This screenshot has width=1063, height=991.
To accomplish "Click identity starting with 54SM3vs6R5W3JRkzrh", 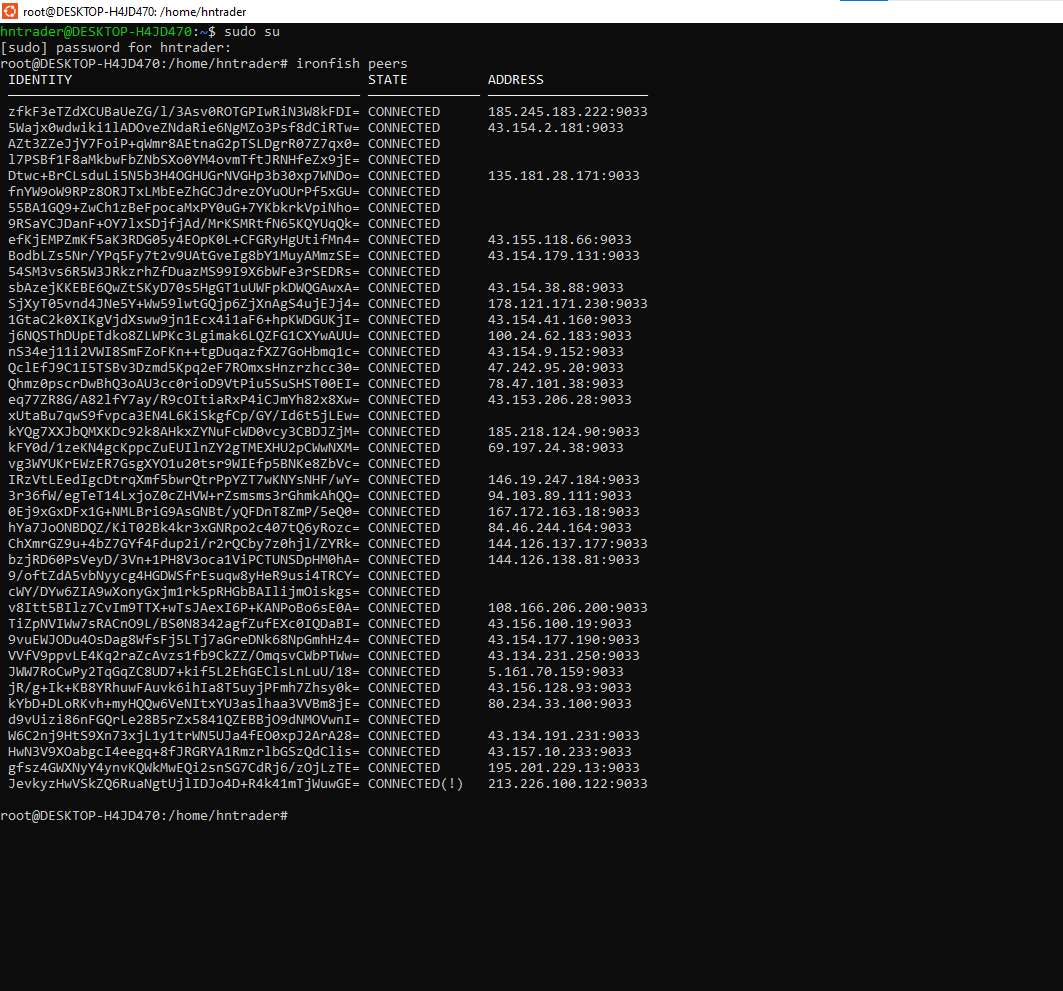I will pyautogui.click(x=184, y=272).
